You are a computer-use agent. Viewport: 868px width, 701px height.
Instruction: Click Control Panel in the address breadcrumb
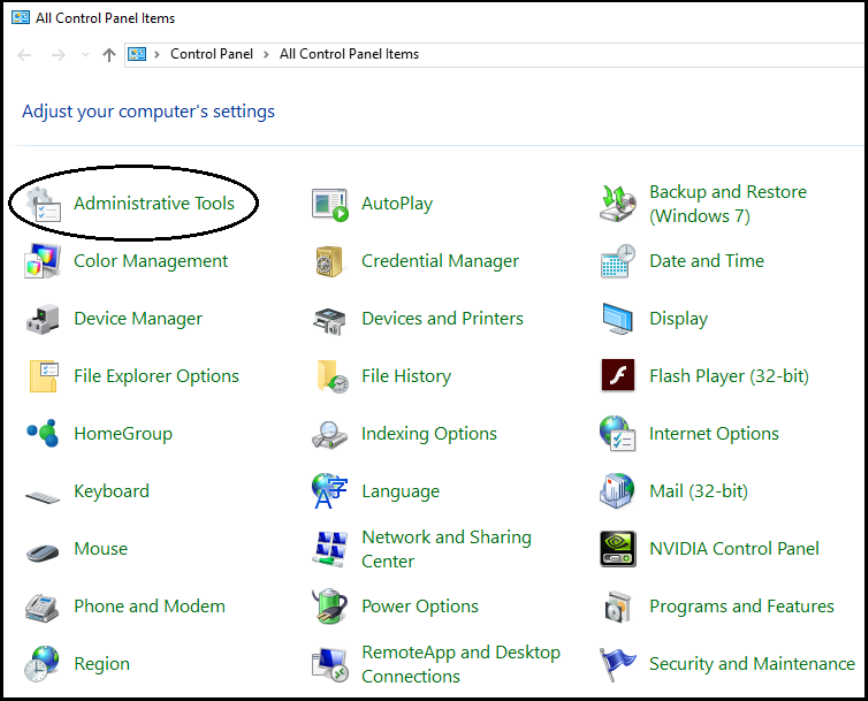tap(211, 54)
